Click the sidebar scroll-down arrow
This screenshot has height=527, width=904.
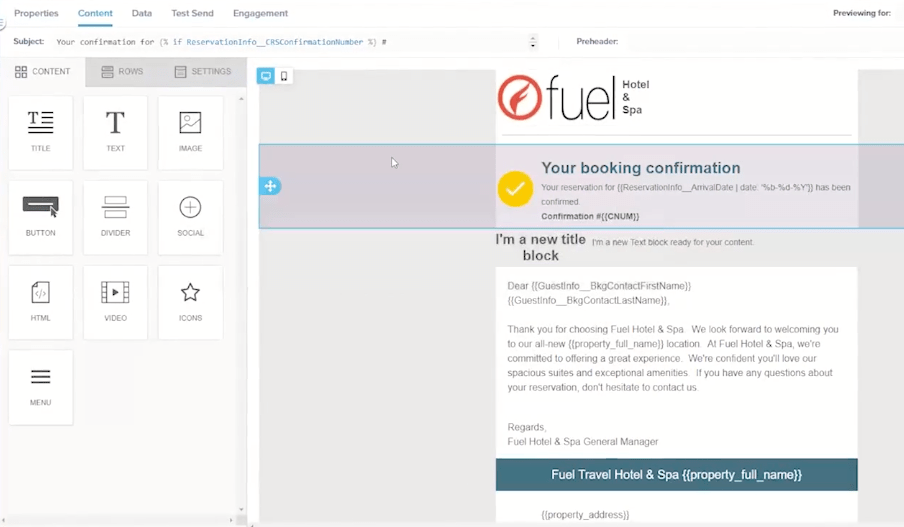click(241, 510)
